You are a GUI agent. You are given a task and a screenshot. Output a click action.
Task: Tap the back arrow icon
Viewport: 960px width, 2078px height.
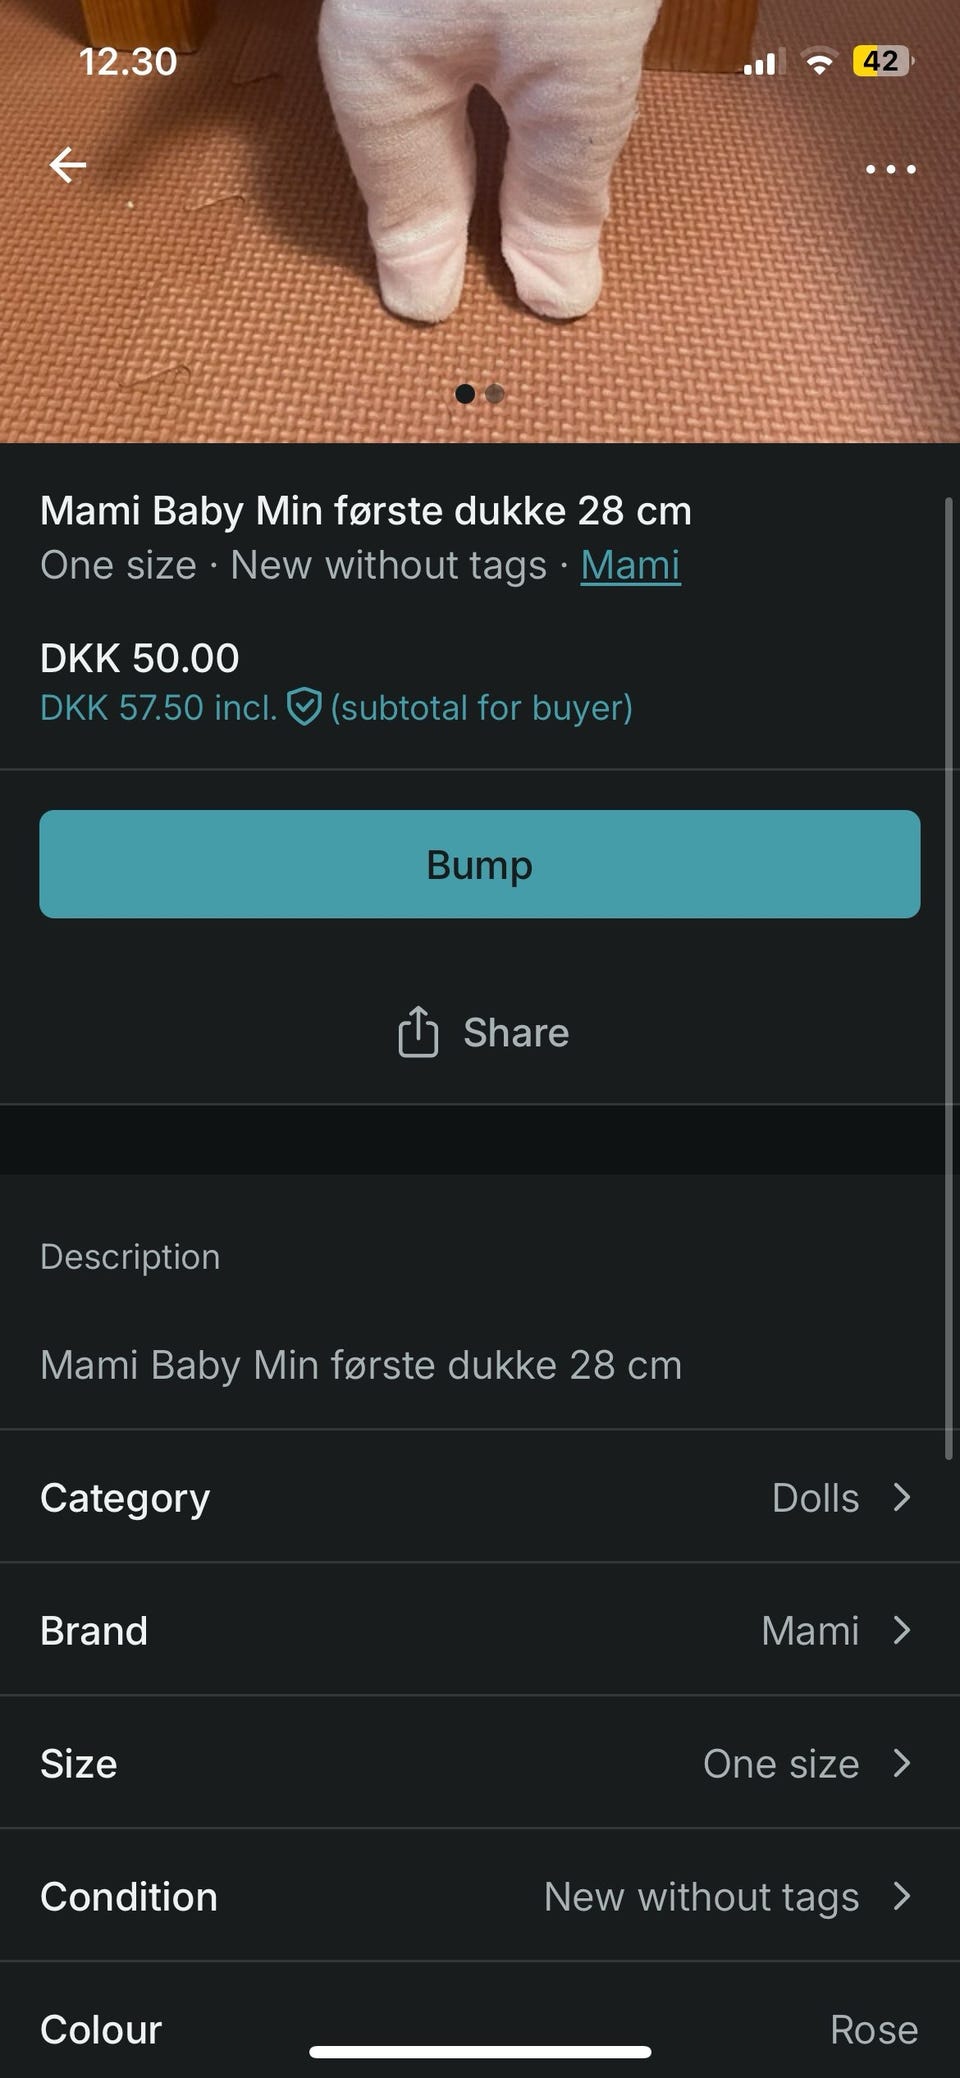pyautogui.click(x=68, y=165)
